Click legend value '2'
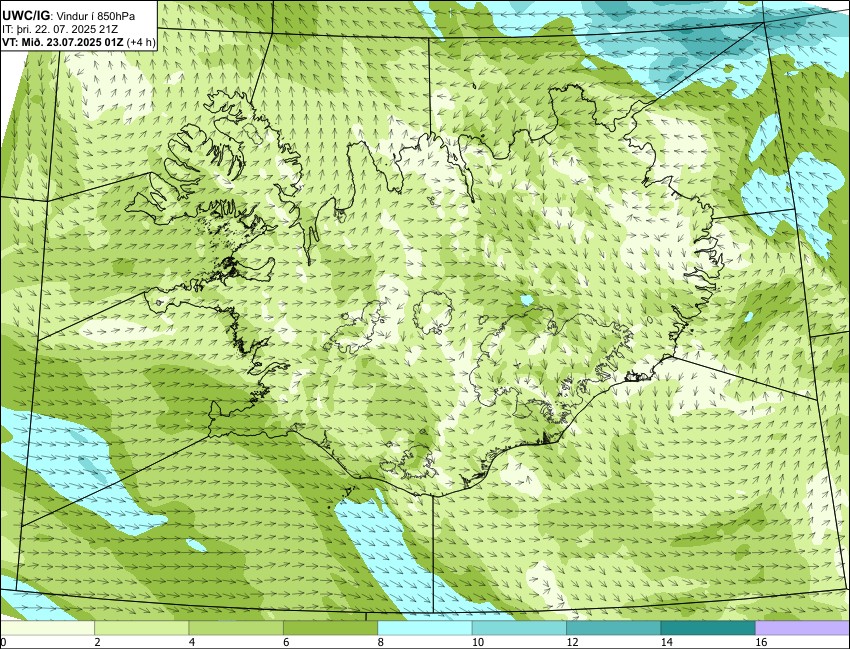The height and width of the screenshot is (649, 850). pyautogui.click(x=97, y=642)
